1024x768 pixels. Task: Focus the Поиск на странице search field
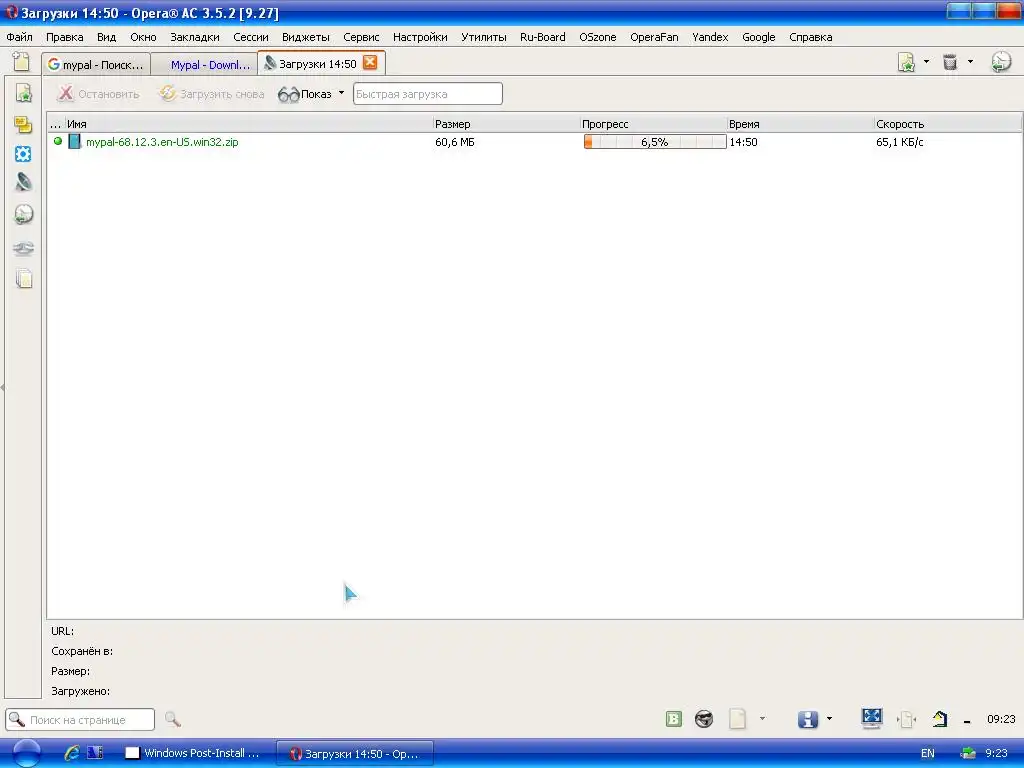[80, 720]
